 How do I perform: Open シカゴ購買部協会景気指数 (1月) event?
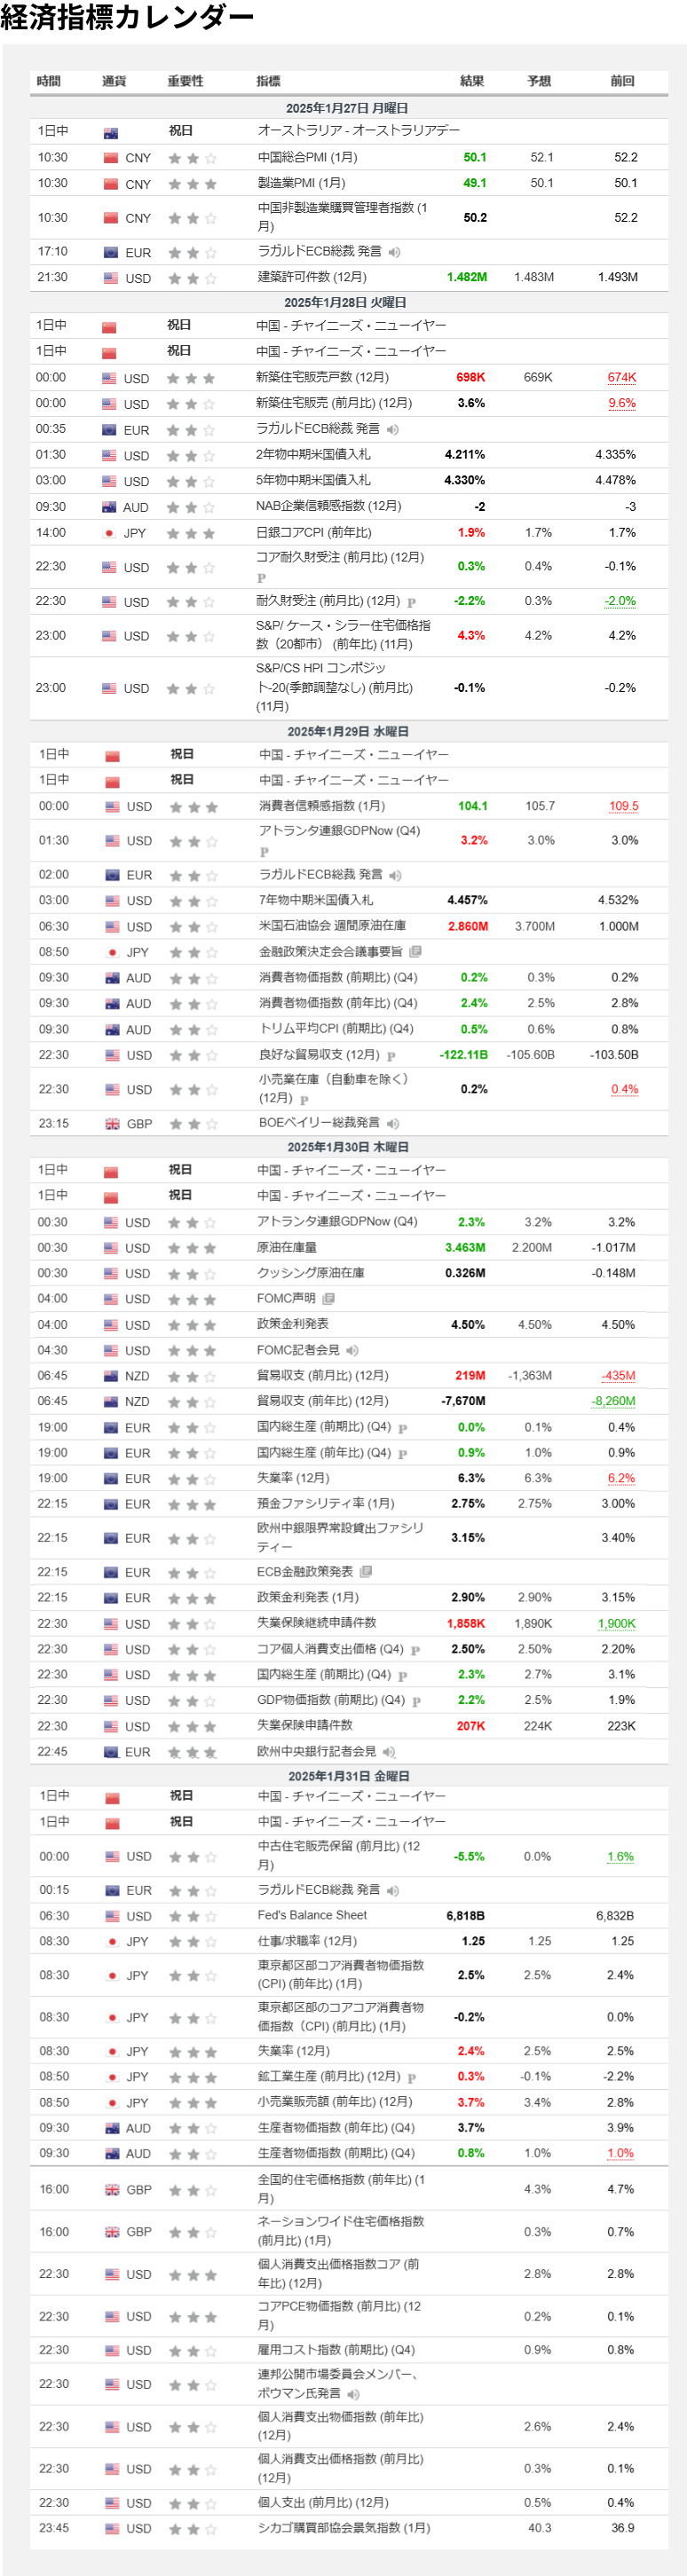click(x=344, y=2527)
